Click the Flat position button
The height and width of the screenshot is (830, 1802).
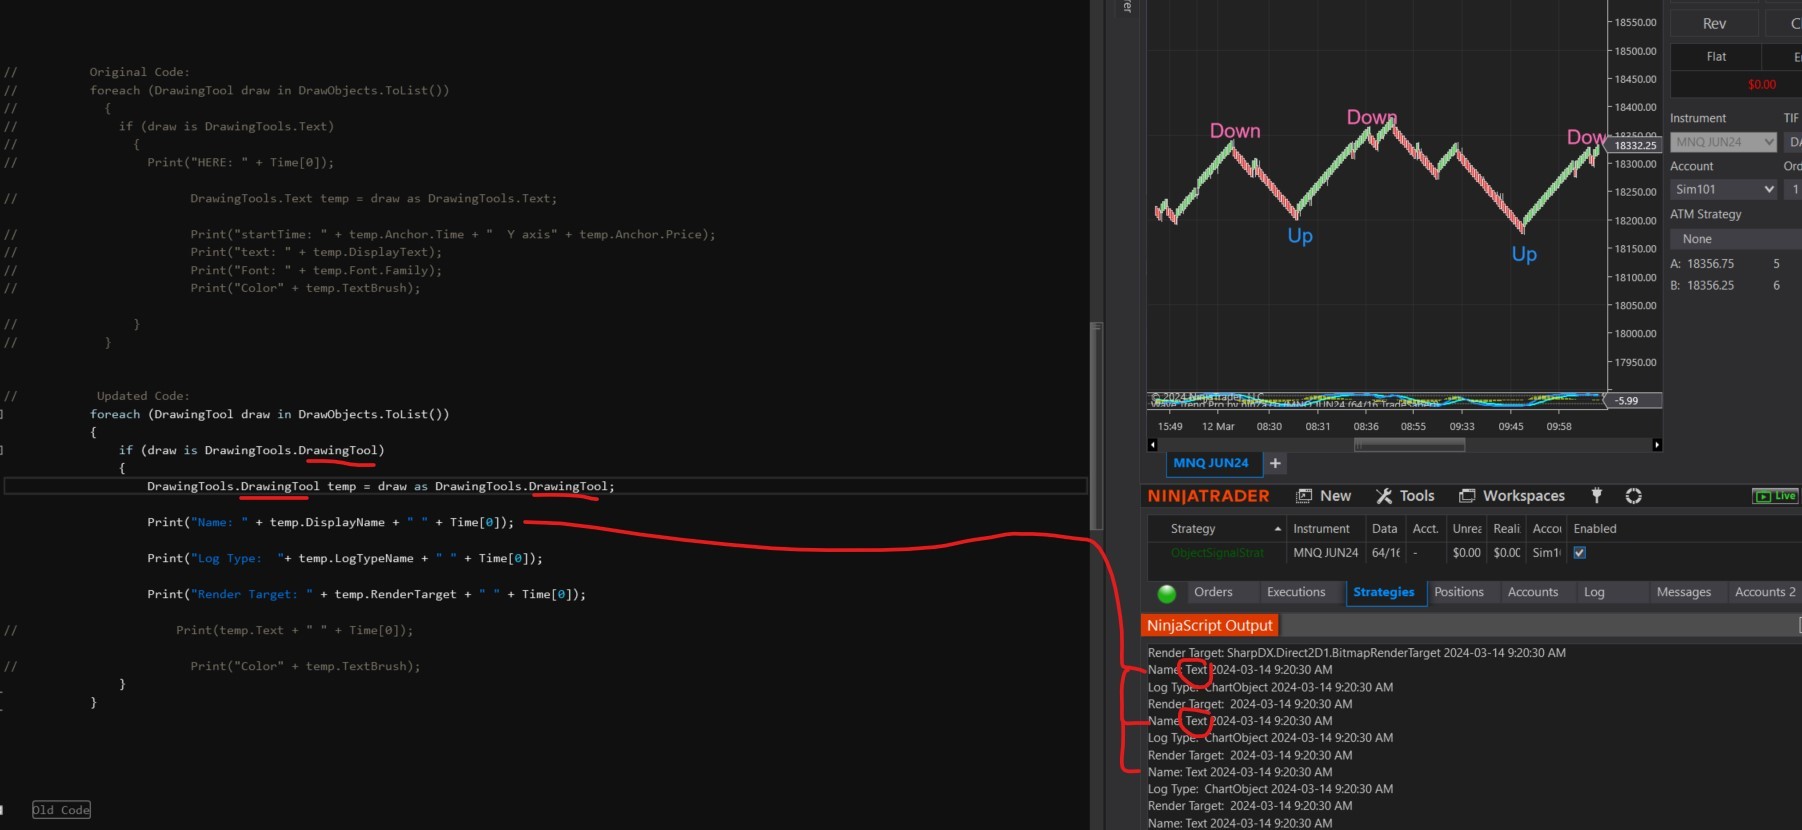1716,57
